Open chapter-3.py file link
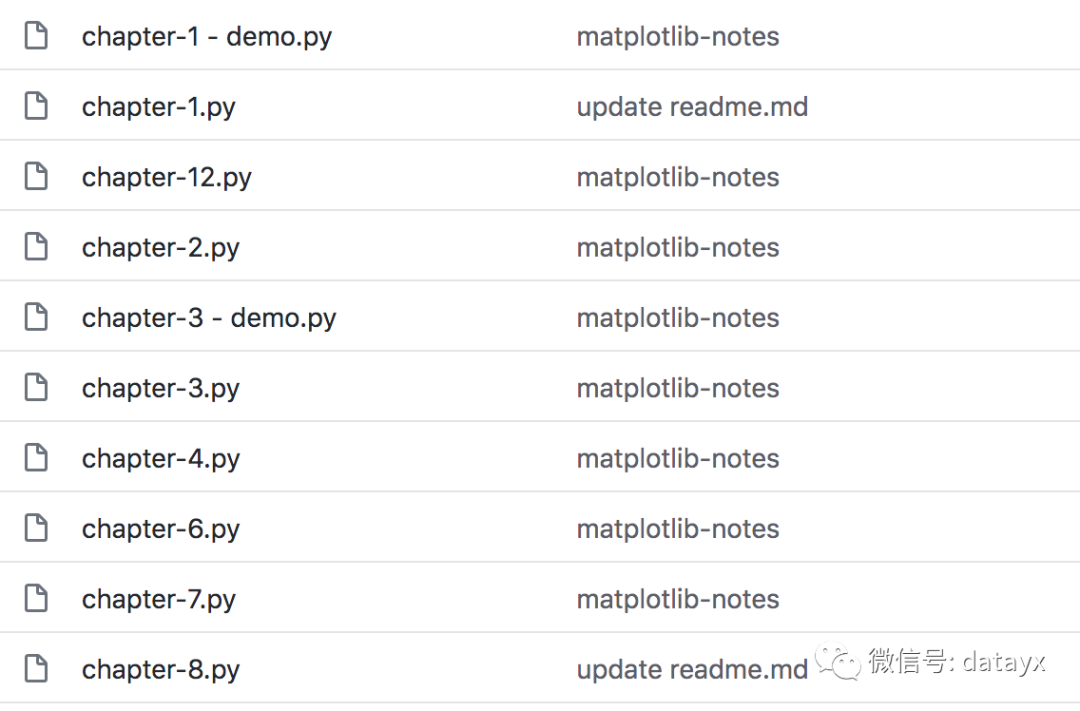The height and width of the screenshot is (711, 1080). point(160,389)
